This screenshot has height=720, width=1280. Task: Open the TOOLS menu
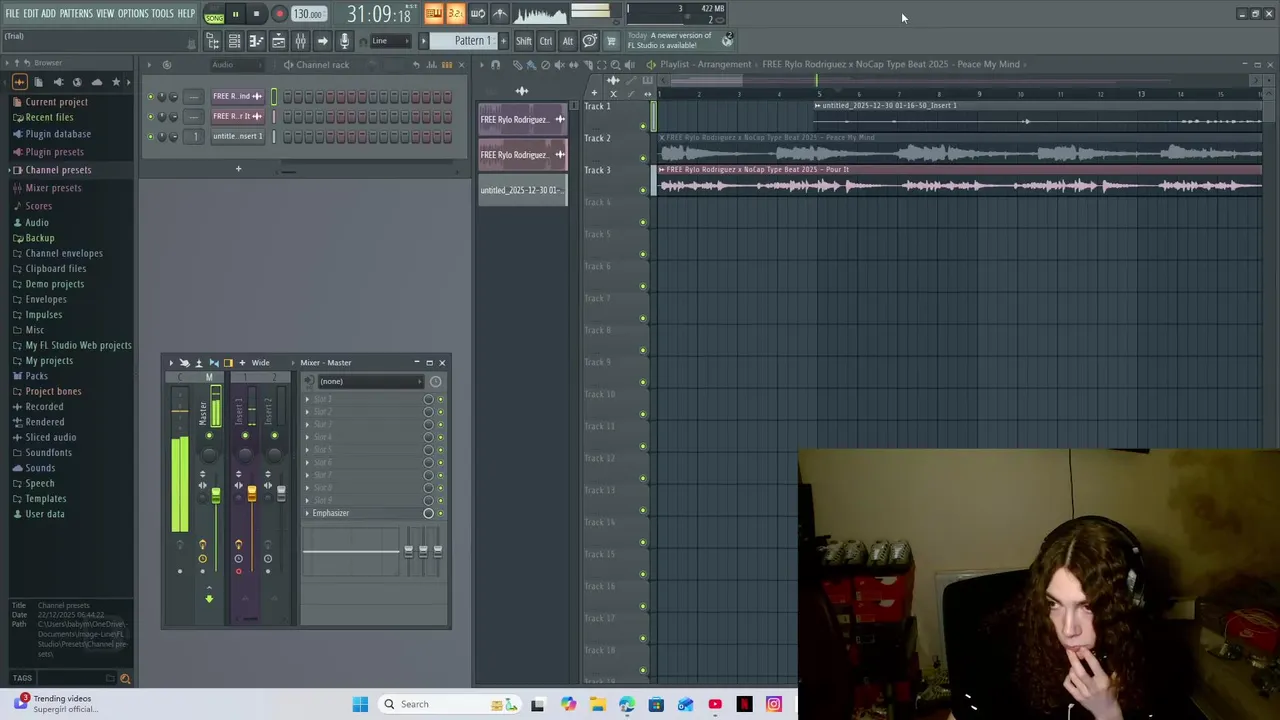(162, 13)
